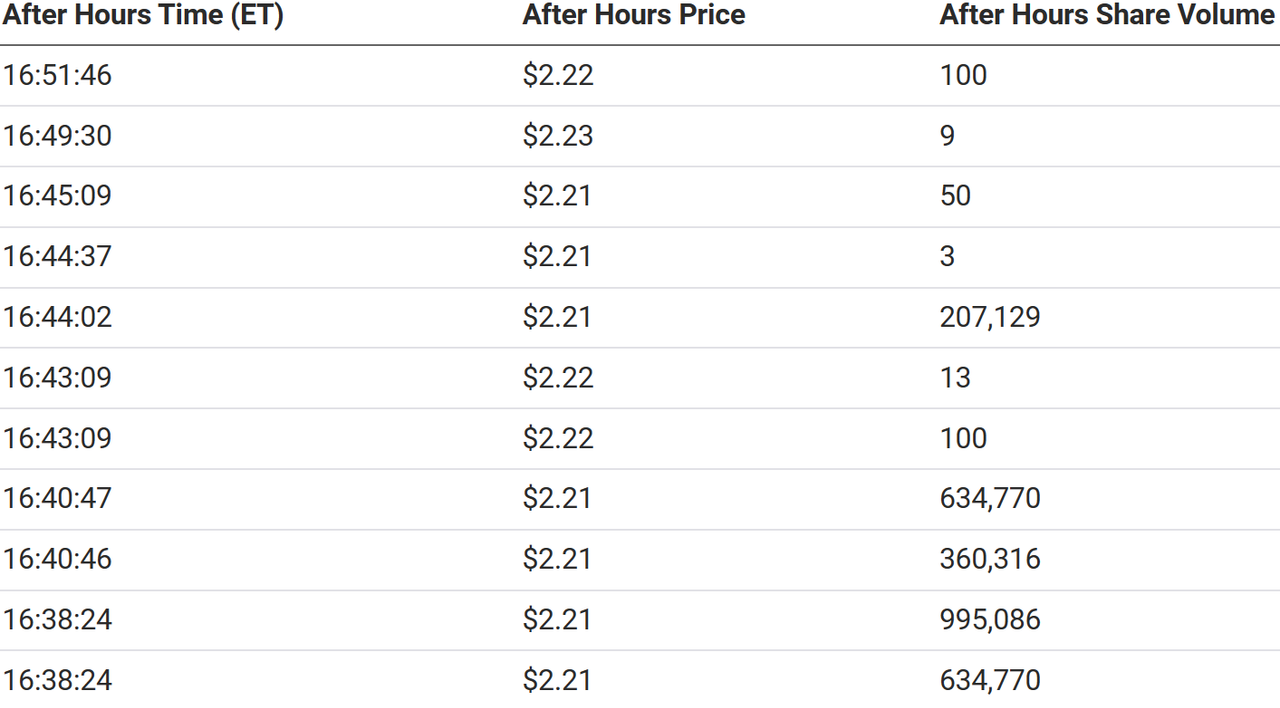Click the After Hours Share Volume header

tap(1107, 15)
